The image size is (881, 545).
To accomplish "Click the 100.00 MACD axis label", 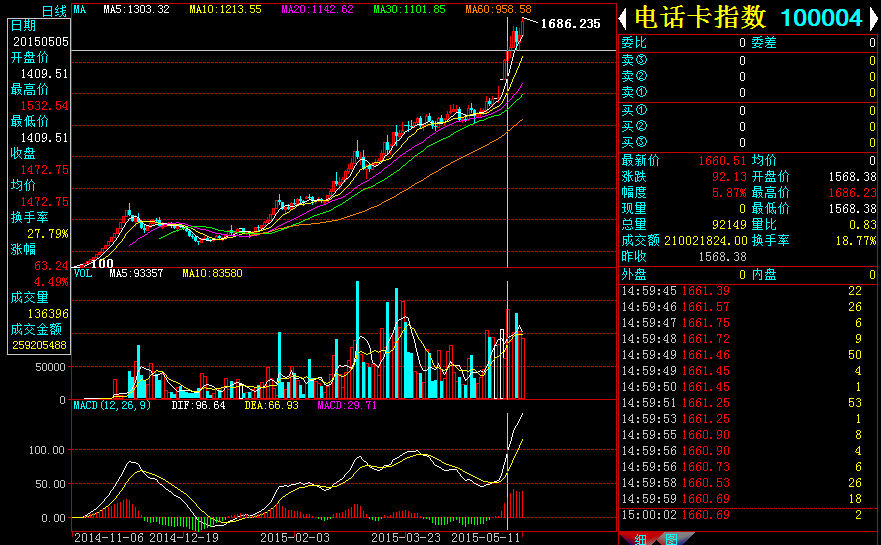I will click(x=47, y=450).
